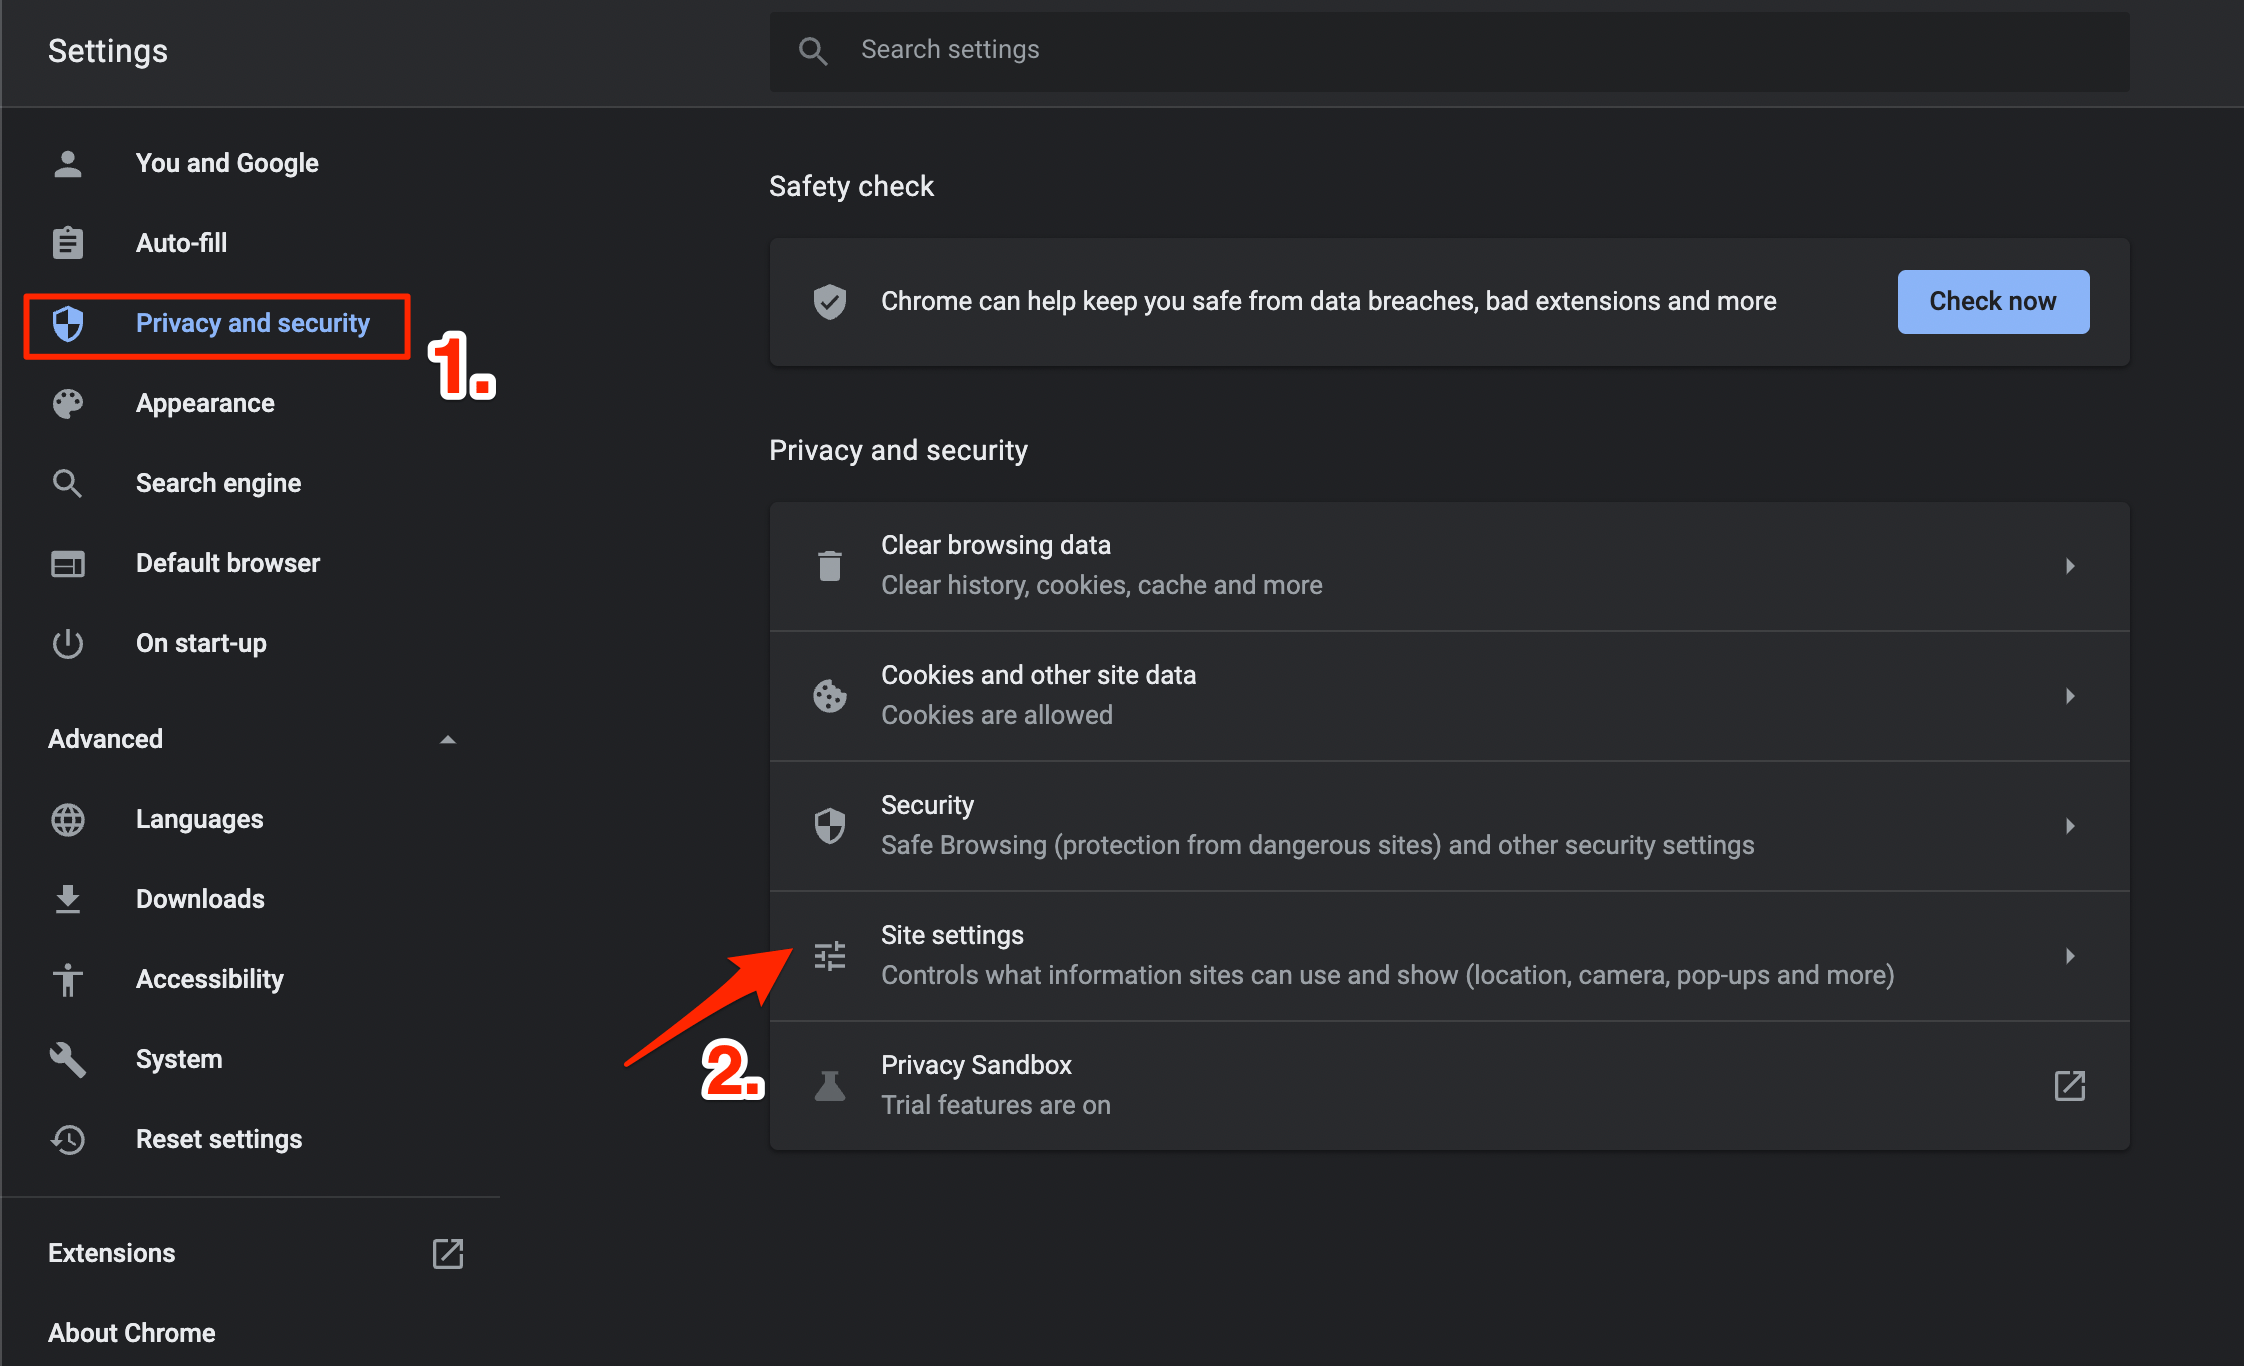Click the wrench icon beside System
The height and width of the screenshot is (1366, 2244).
[x=68, y=1059]
